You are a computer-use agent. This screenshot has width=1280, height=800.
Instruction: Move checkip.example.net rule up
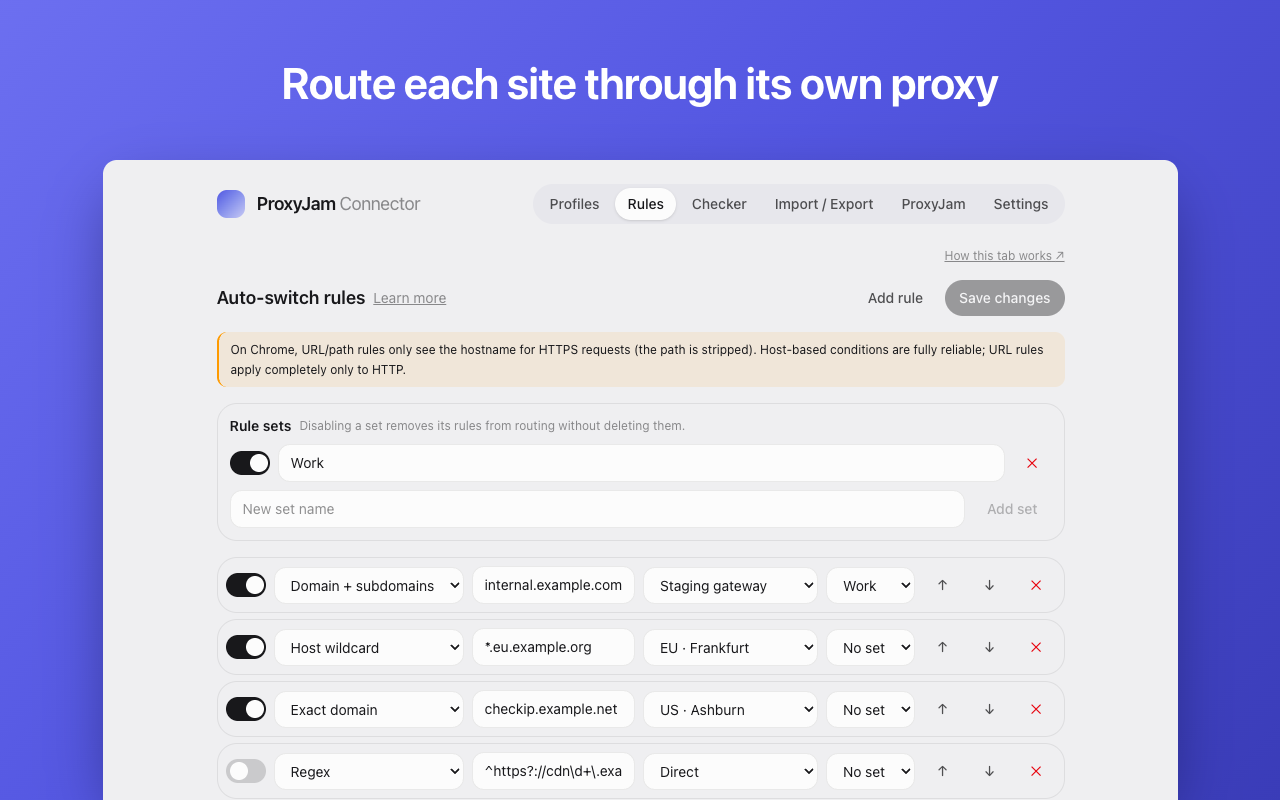coord(942,709)
